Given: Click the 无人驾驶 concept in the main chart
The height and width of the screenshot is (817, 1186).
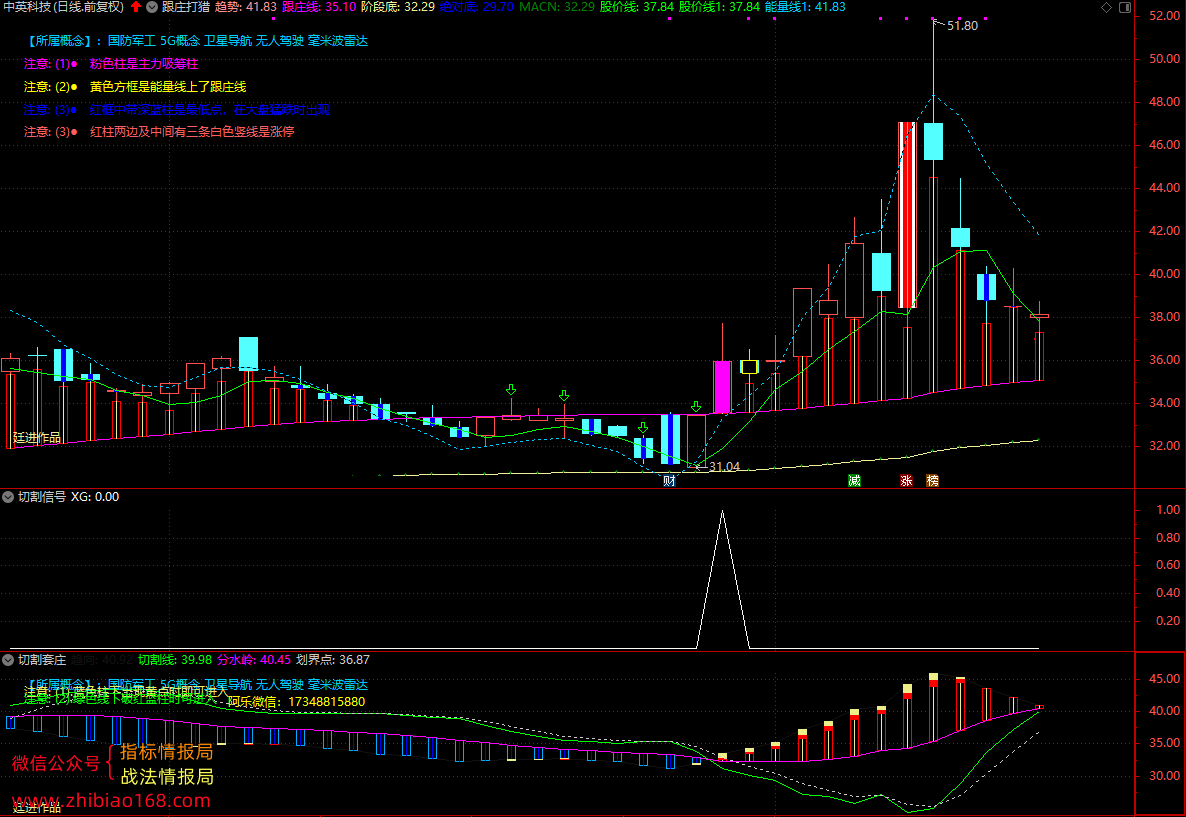Looking at the screenshot, I should pyautogui.click(x=280, y=41).
